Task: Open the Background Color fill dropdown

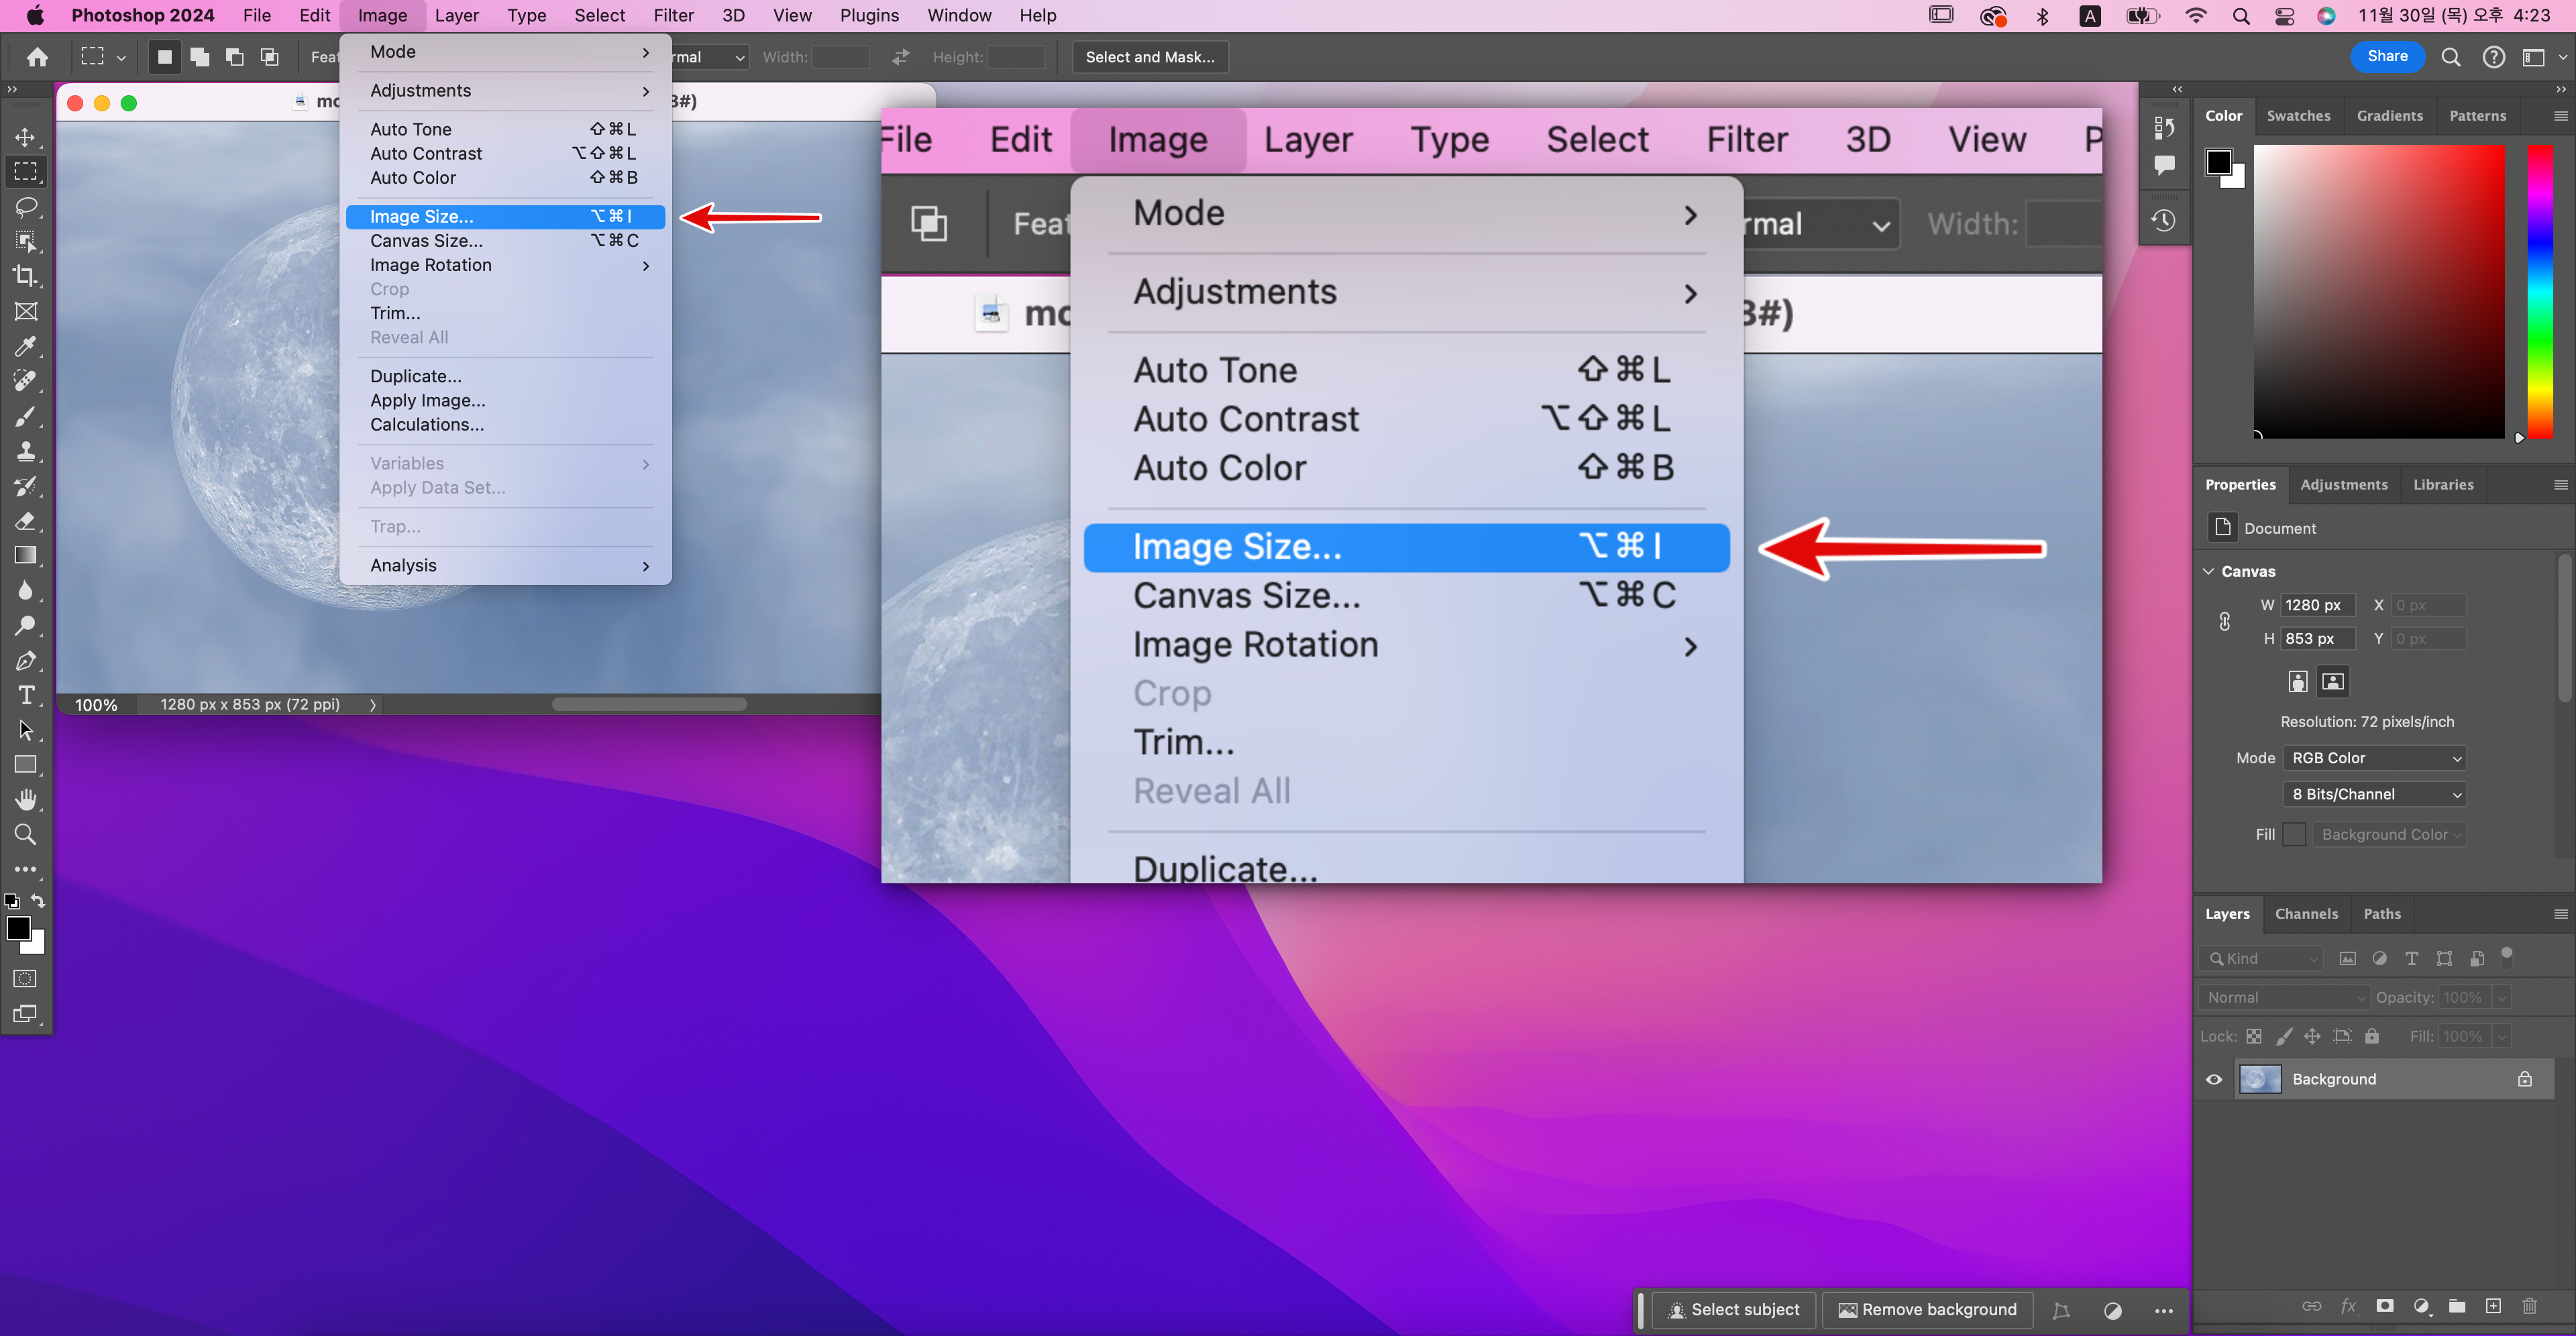Action: pyautogui.click(x=2389, y=835)
